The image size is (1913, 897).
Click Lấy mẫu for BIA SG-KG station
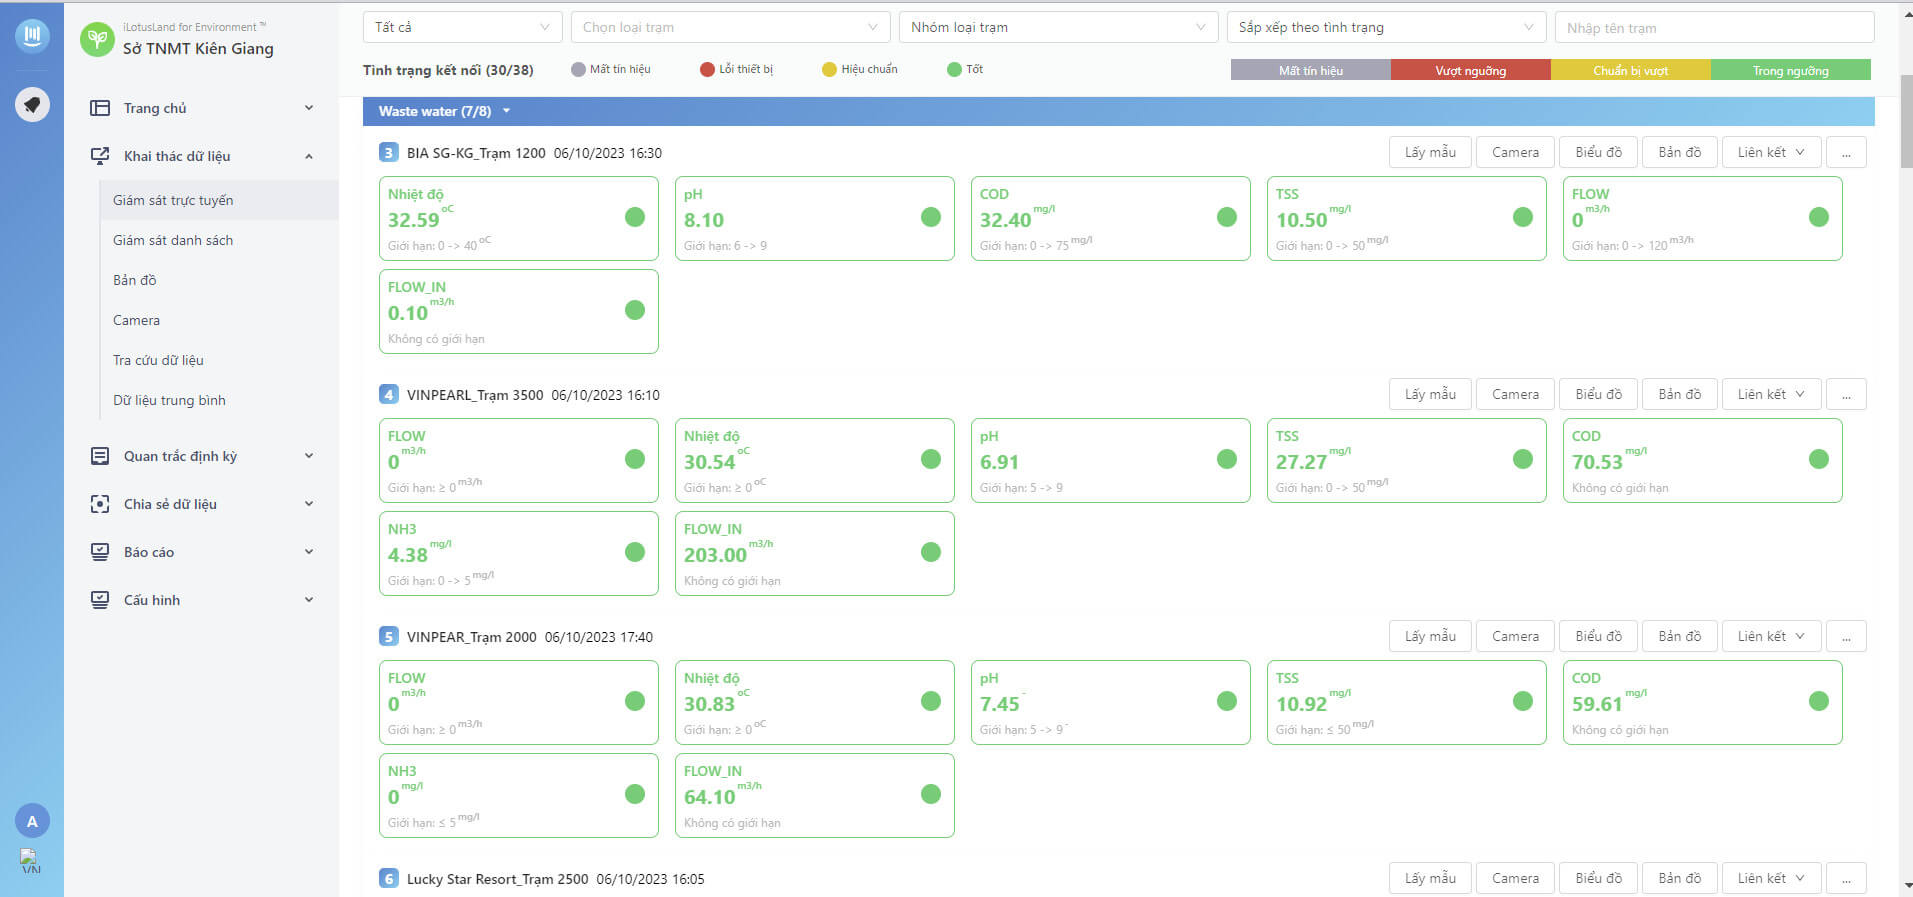click(1430, 152)
